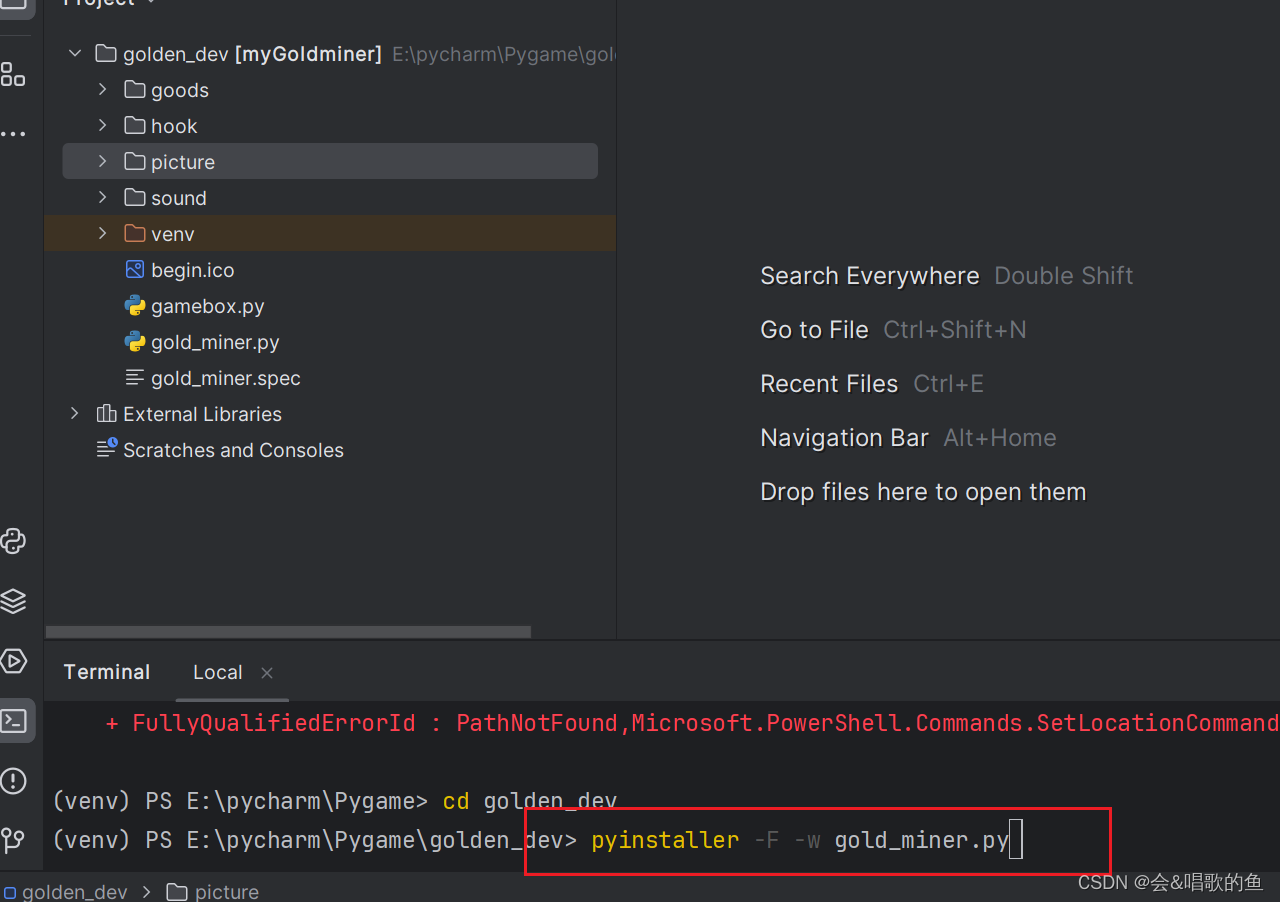Open the Structure tool window icon
The image size is (1280, 902).
[x=13, y=73]
